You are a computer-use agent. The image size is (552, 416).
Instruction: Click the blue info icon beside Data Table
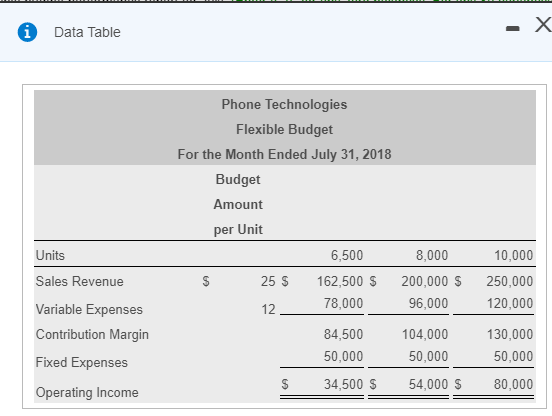coord(27,32)
